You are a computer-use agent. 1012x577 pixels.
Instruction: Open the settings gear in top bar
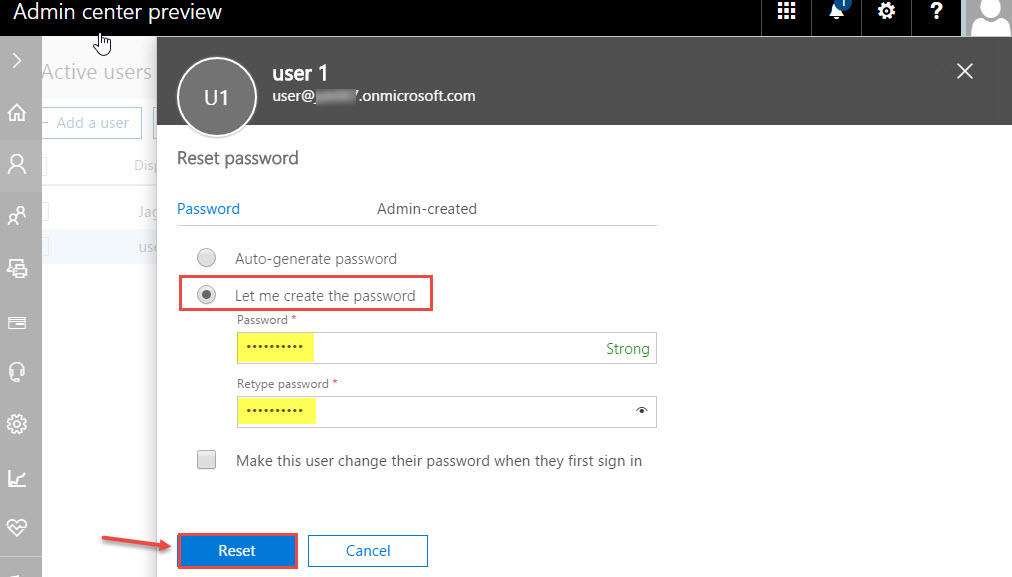[x=886, y=11]
